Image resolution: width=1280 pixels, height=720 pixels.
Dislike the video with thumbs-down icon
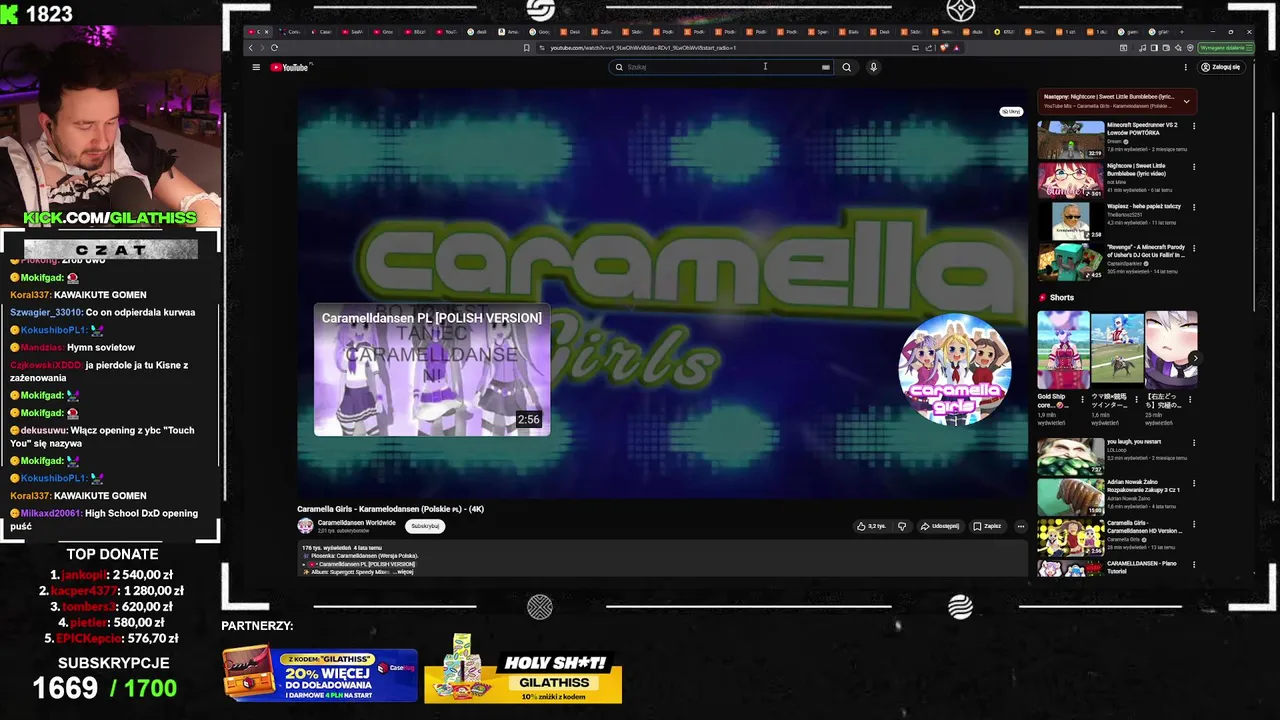[x=902, y=526]
